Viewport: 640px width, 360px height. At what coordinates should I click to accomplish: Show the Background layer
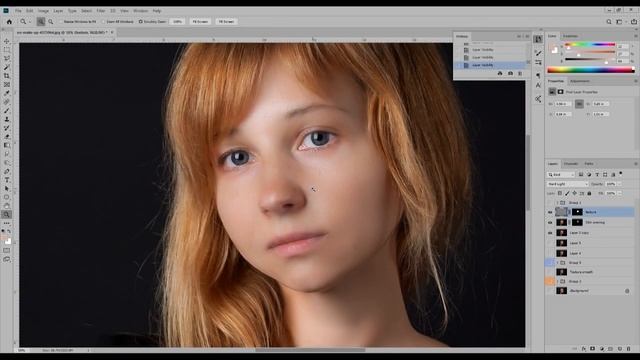pyautogui.click(x=550, y=291)
